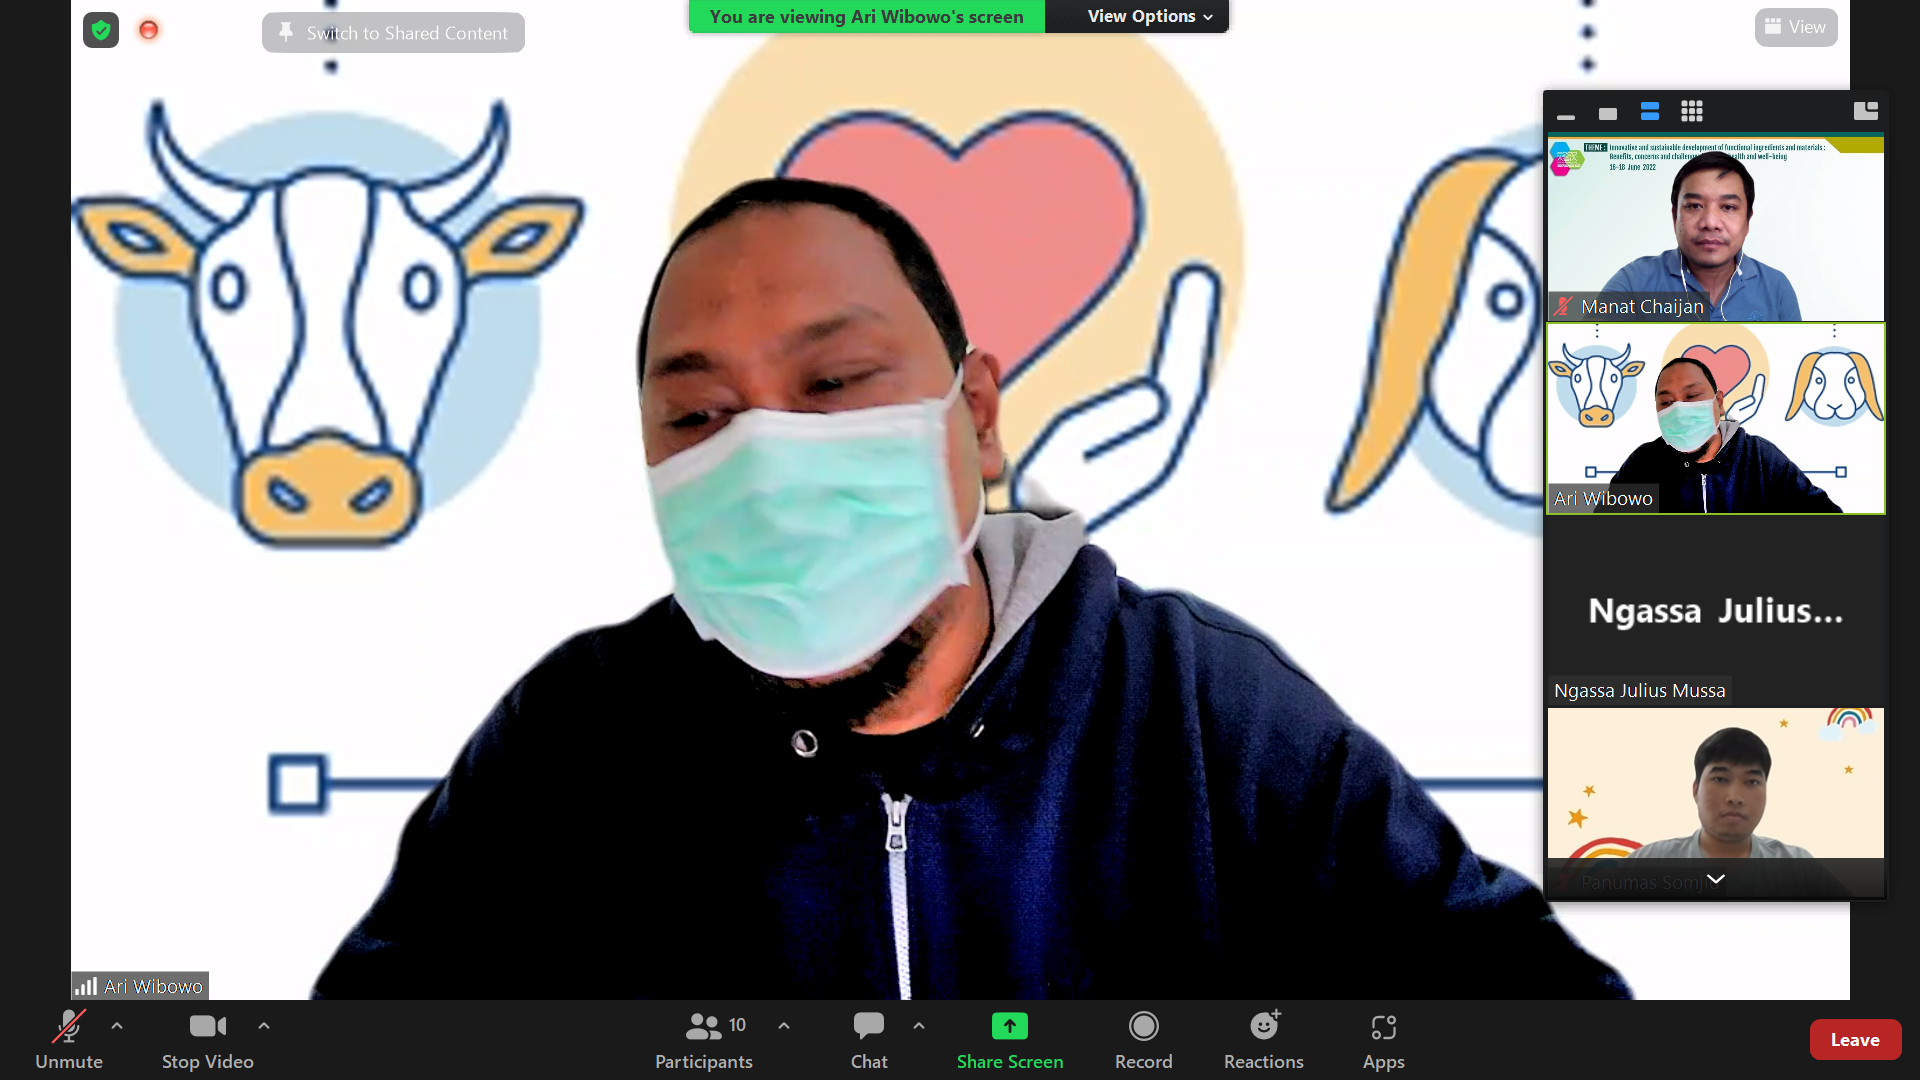This screenshot has height=1080, width=1920.
Task: Open chat options caret menu
Action: (x=919, y=1025)
